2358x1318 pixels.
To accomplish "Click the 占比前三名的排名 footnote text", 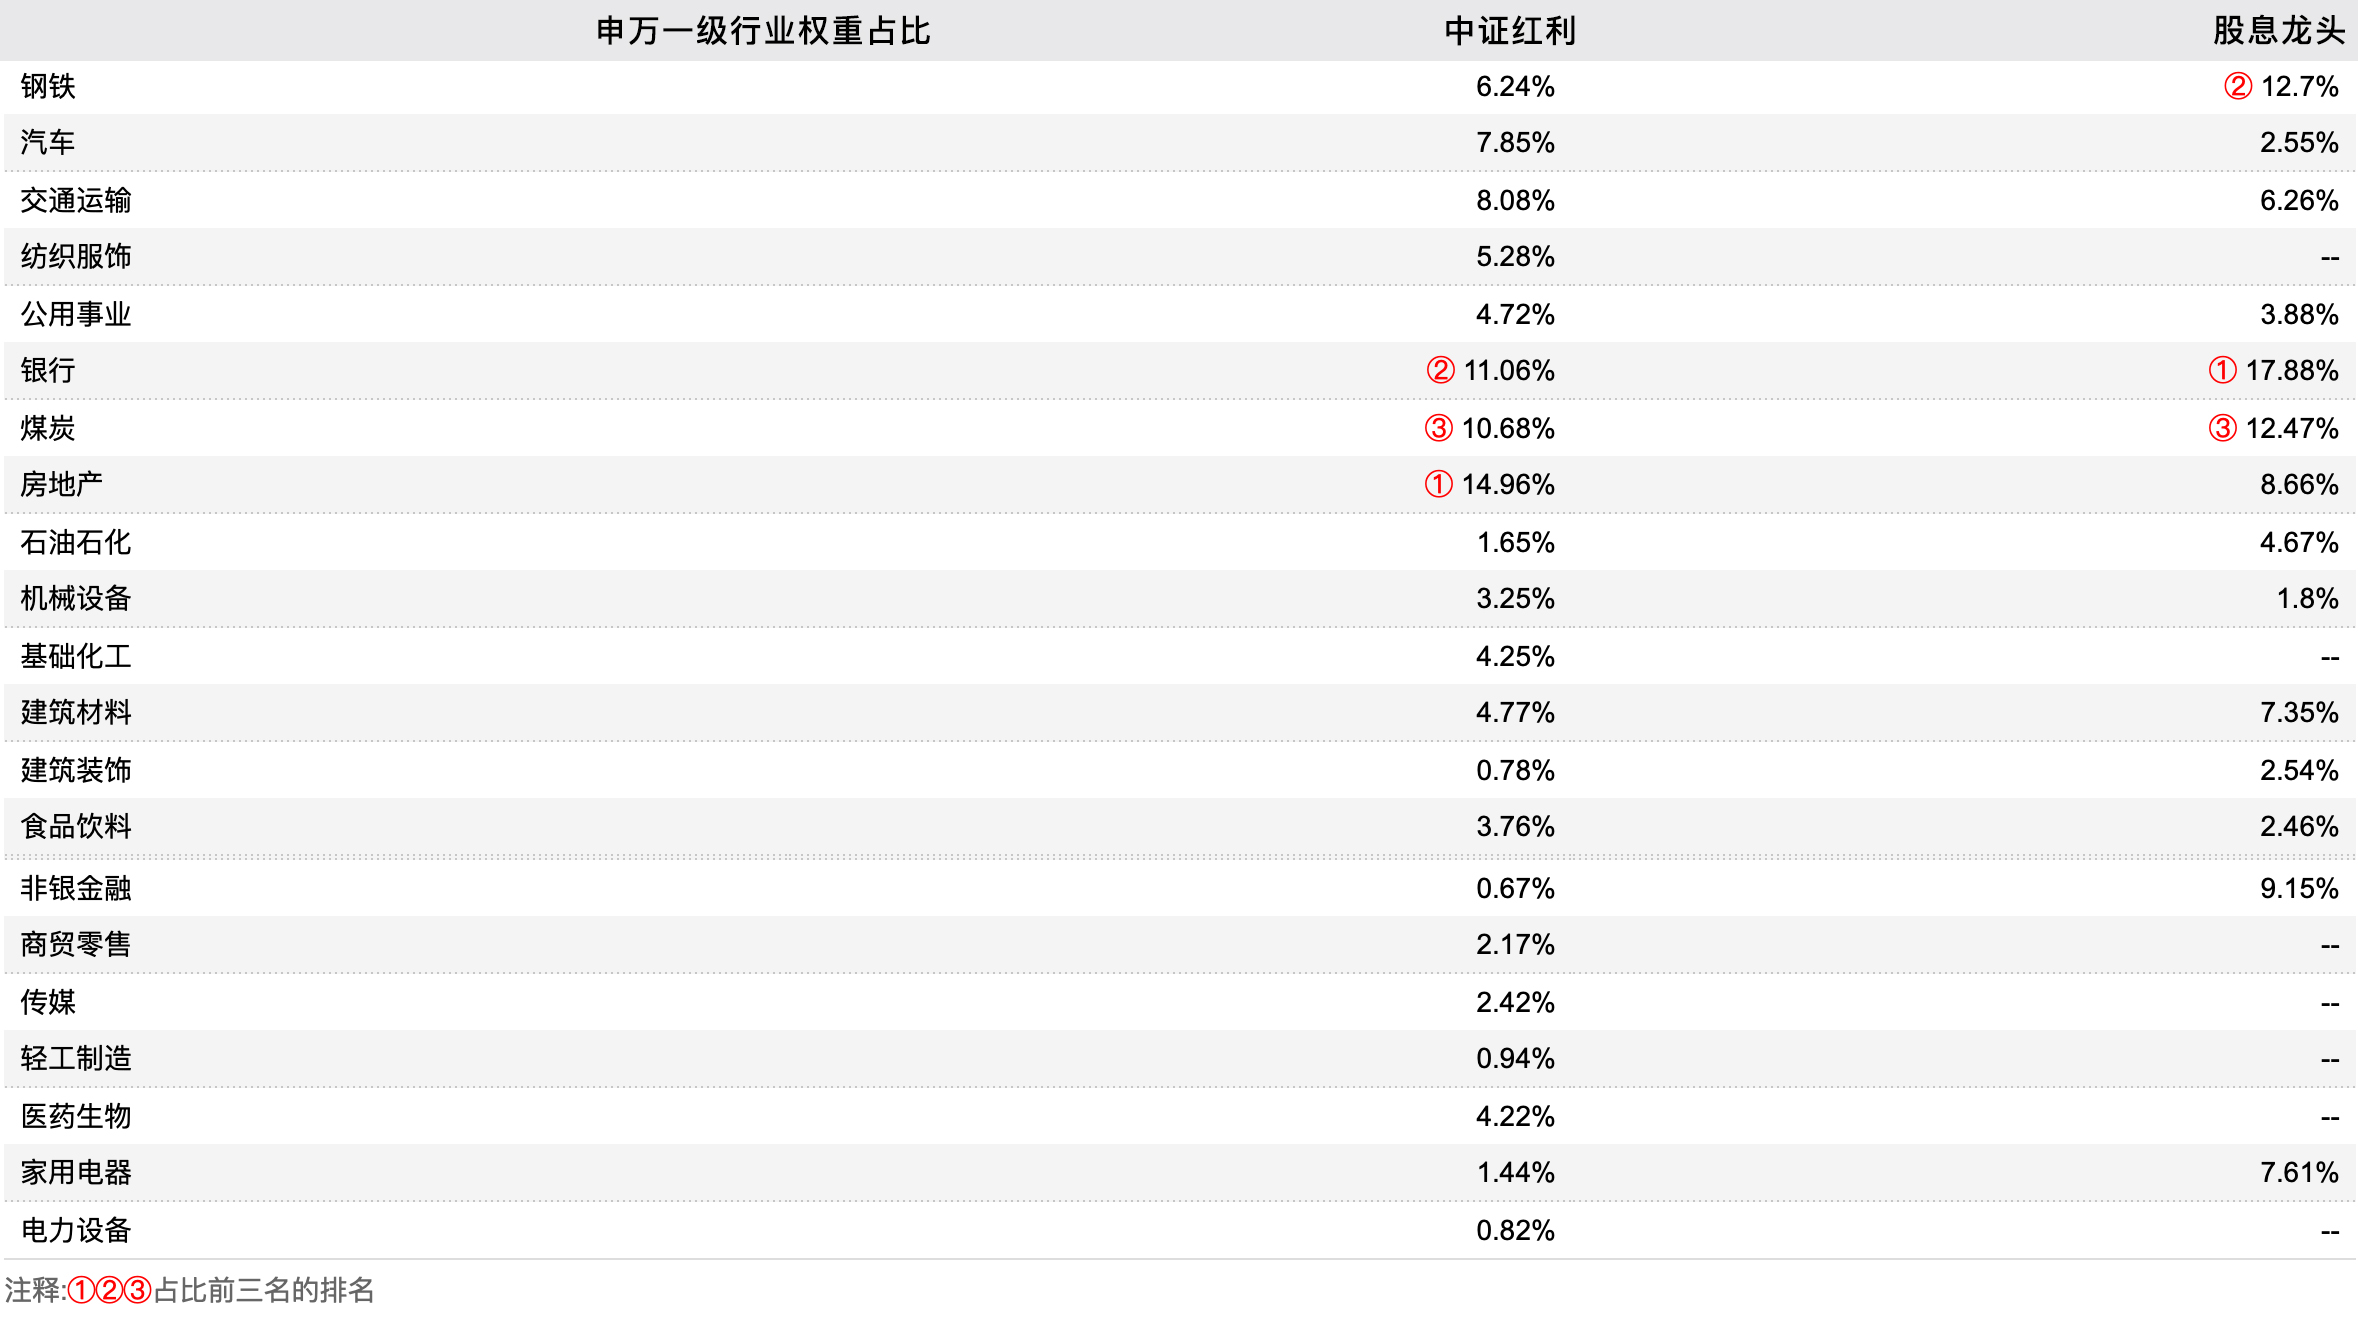I will [x=264, y=1290].
